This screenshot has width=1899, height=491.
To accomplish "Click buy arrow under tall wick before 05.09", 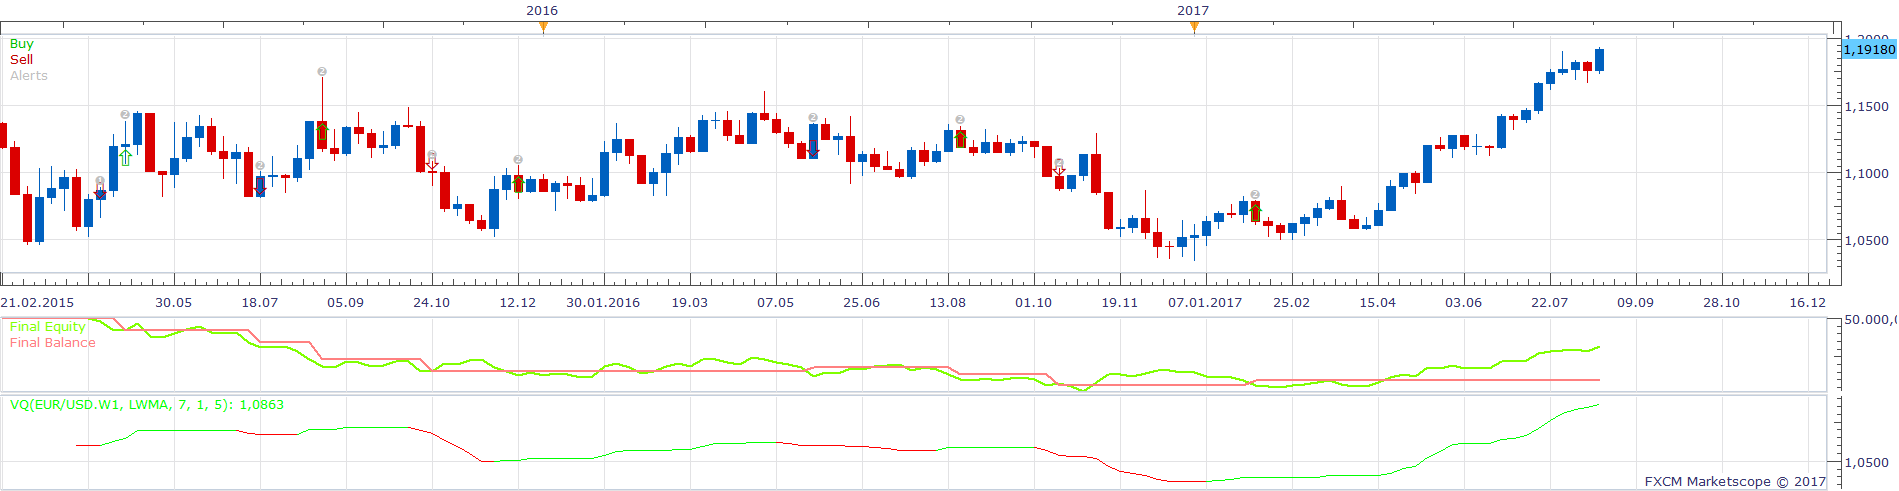I will point(322,131).
